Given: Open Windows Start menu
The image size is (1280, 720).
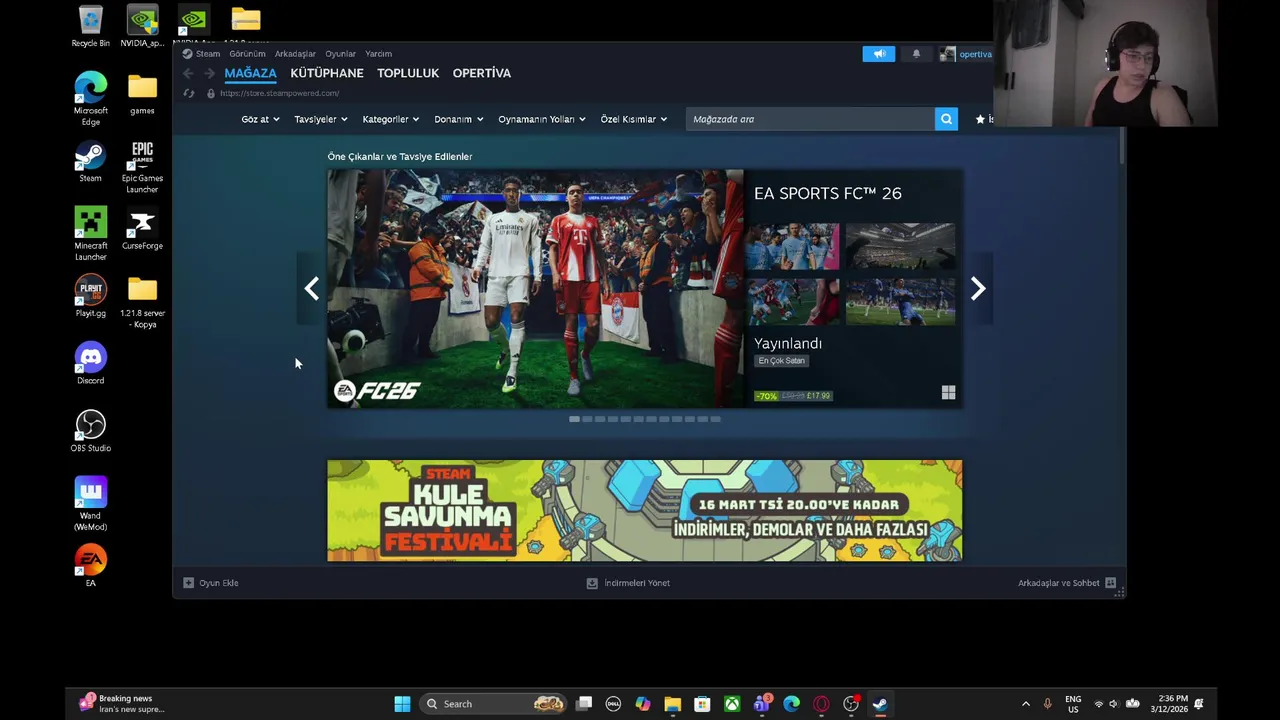Looking at the screenshot, I should [402, 704].
